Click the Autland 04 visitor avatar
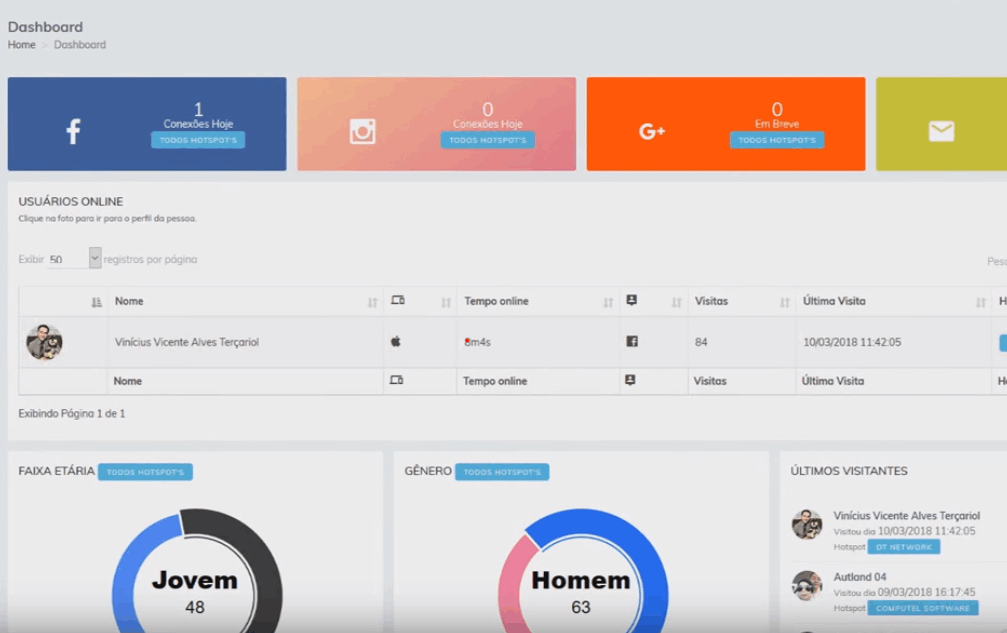The width and height of the screenshot is (1007, 633). pyautogui.click(x=807, y=585)
